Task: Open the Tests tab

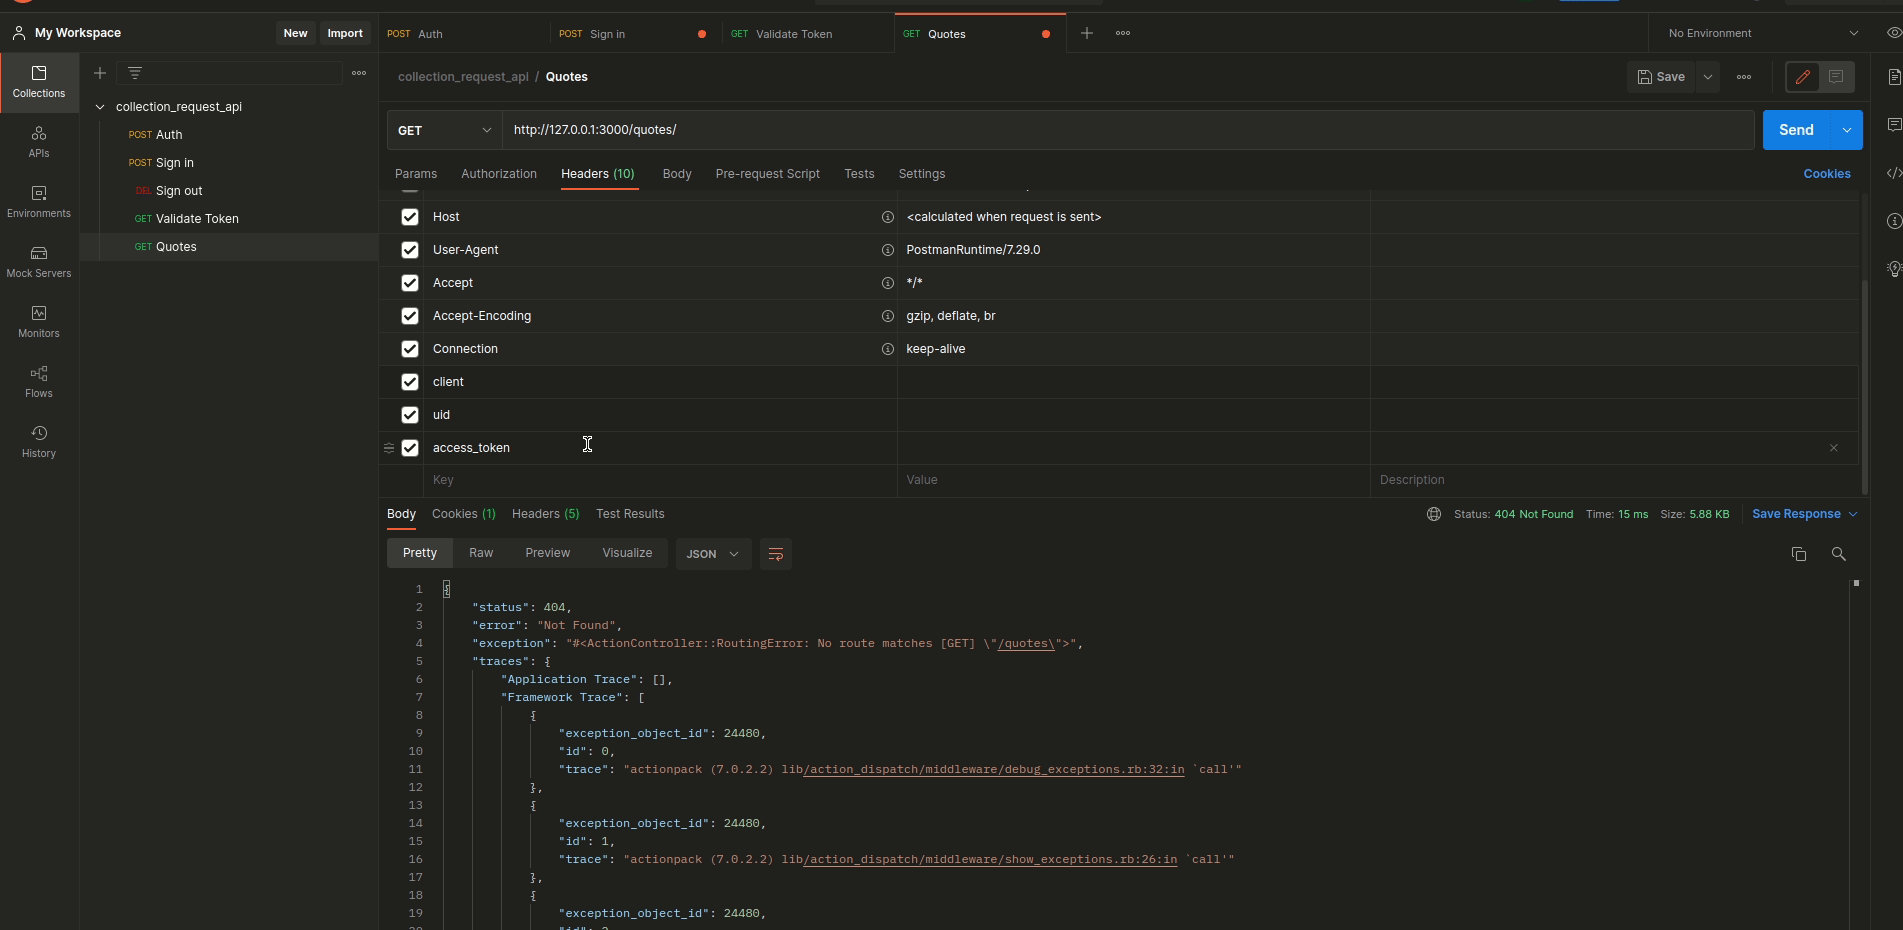Action: pyautogui.click(x=859, y=174)
